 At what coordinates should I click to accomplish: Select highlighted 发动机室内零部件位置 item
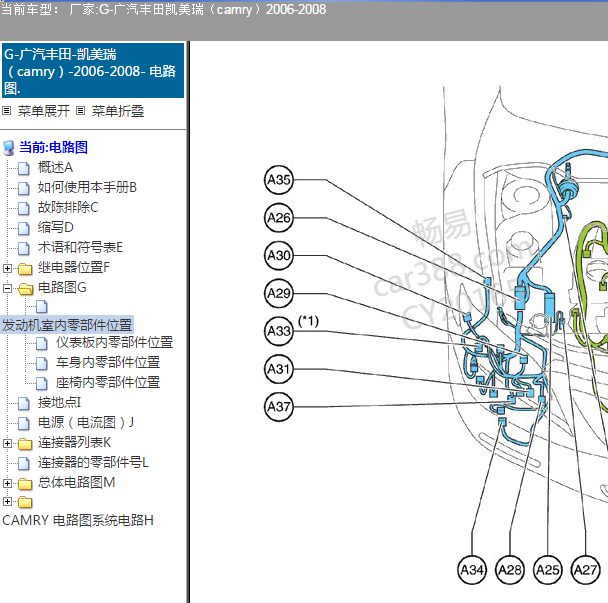67,325
